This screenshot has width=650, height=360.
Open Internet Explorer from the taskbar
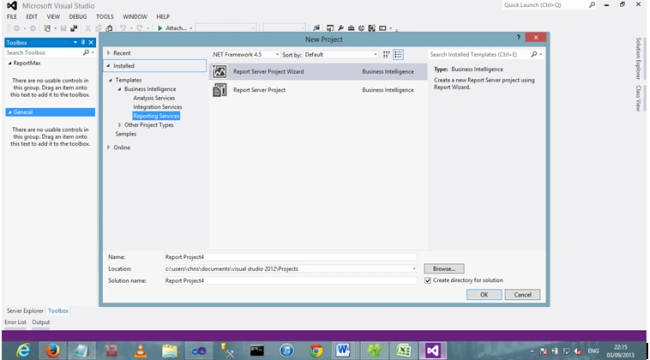[23, 351]
